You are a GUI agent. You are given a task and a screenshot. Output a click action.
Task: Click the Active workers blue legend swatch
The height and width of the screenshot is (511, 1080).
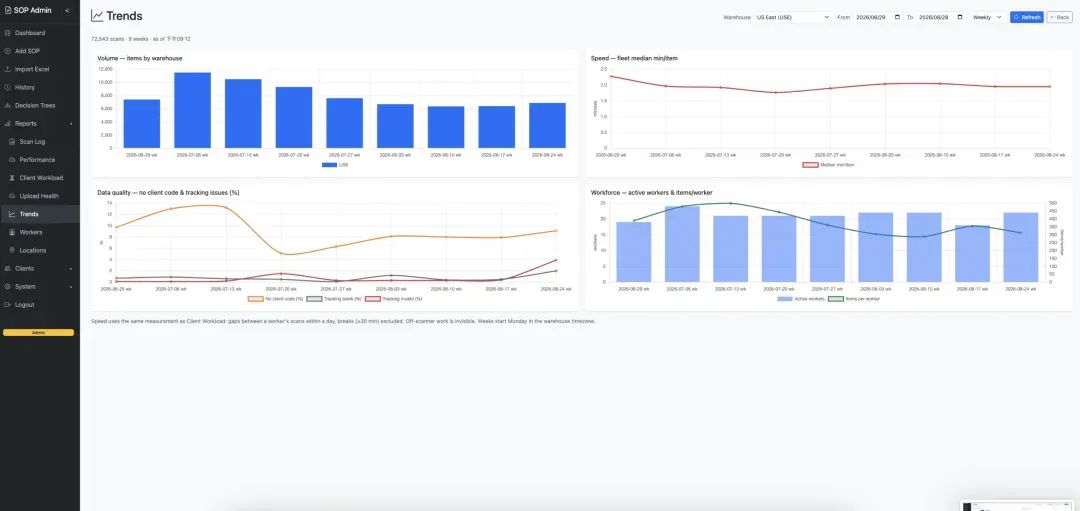(785, 299)
